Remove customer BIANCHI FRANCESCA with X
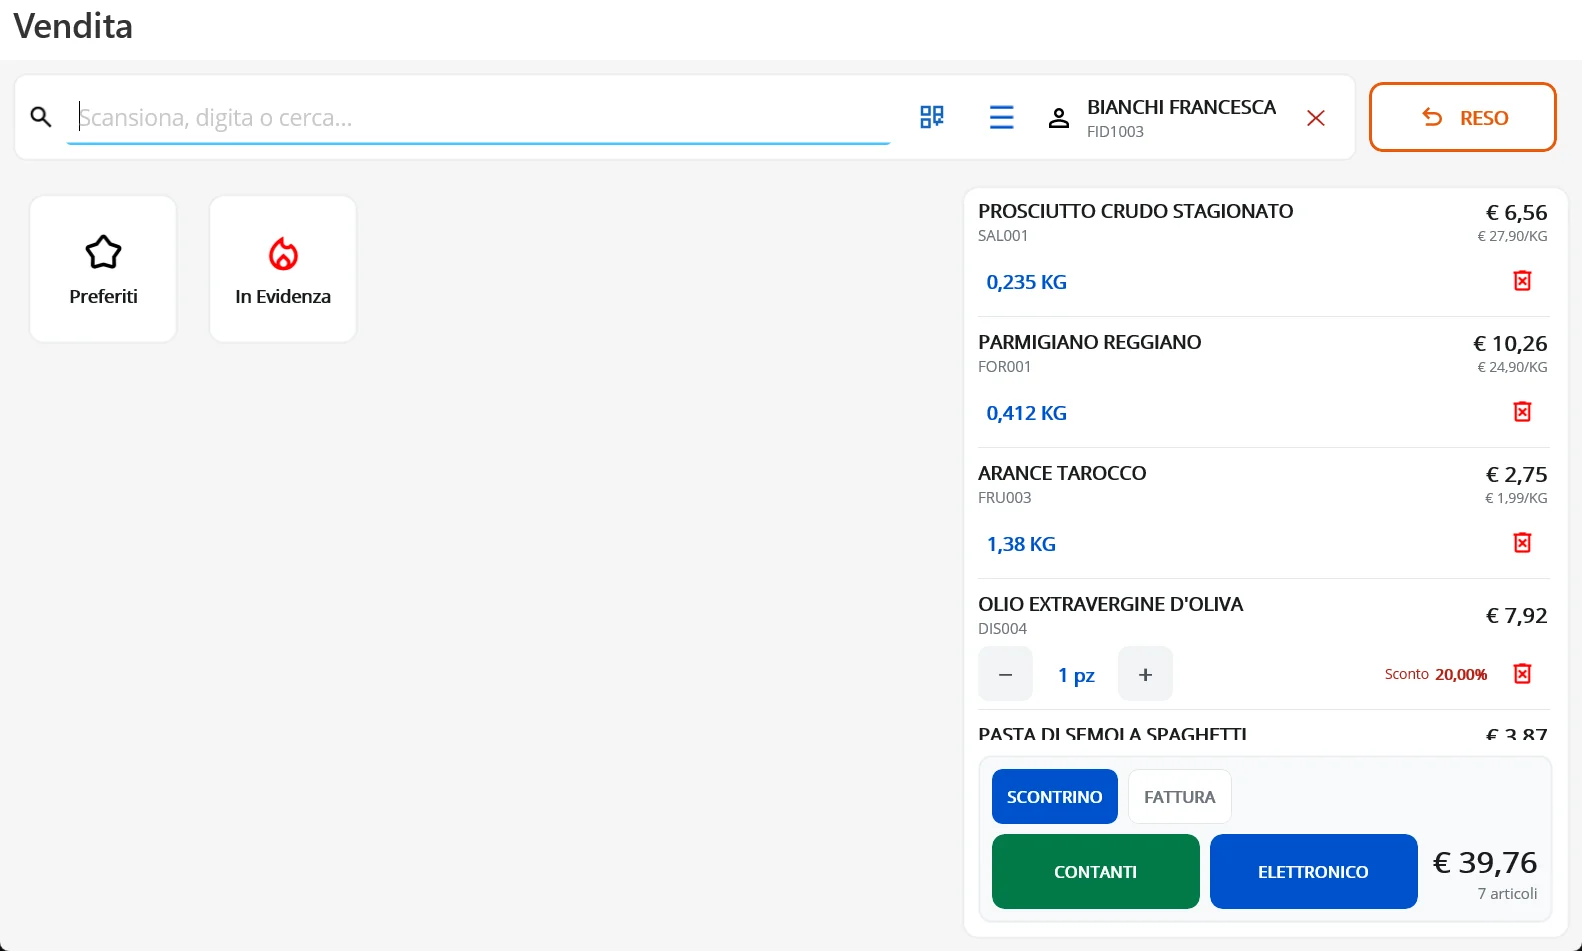Screen dimensions: 1582x951 point(1316,118)
